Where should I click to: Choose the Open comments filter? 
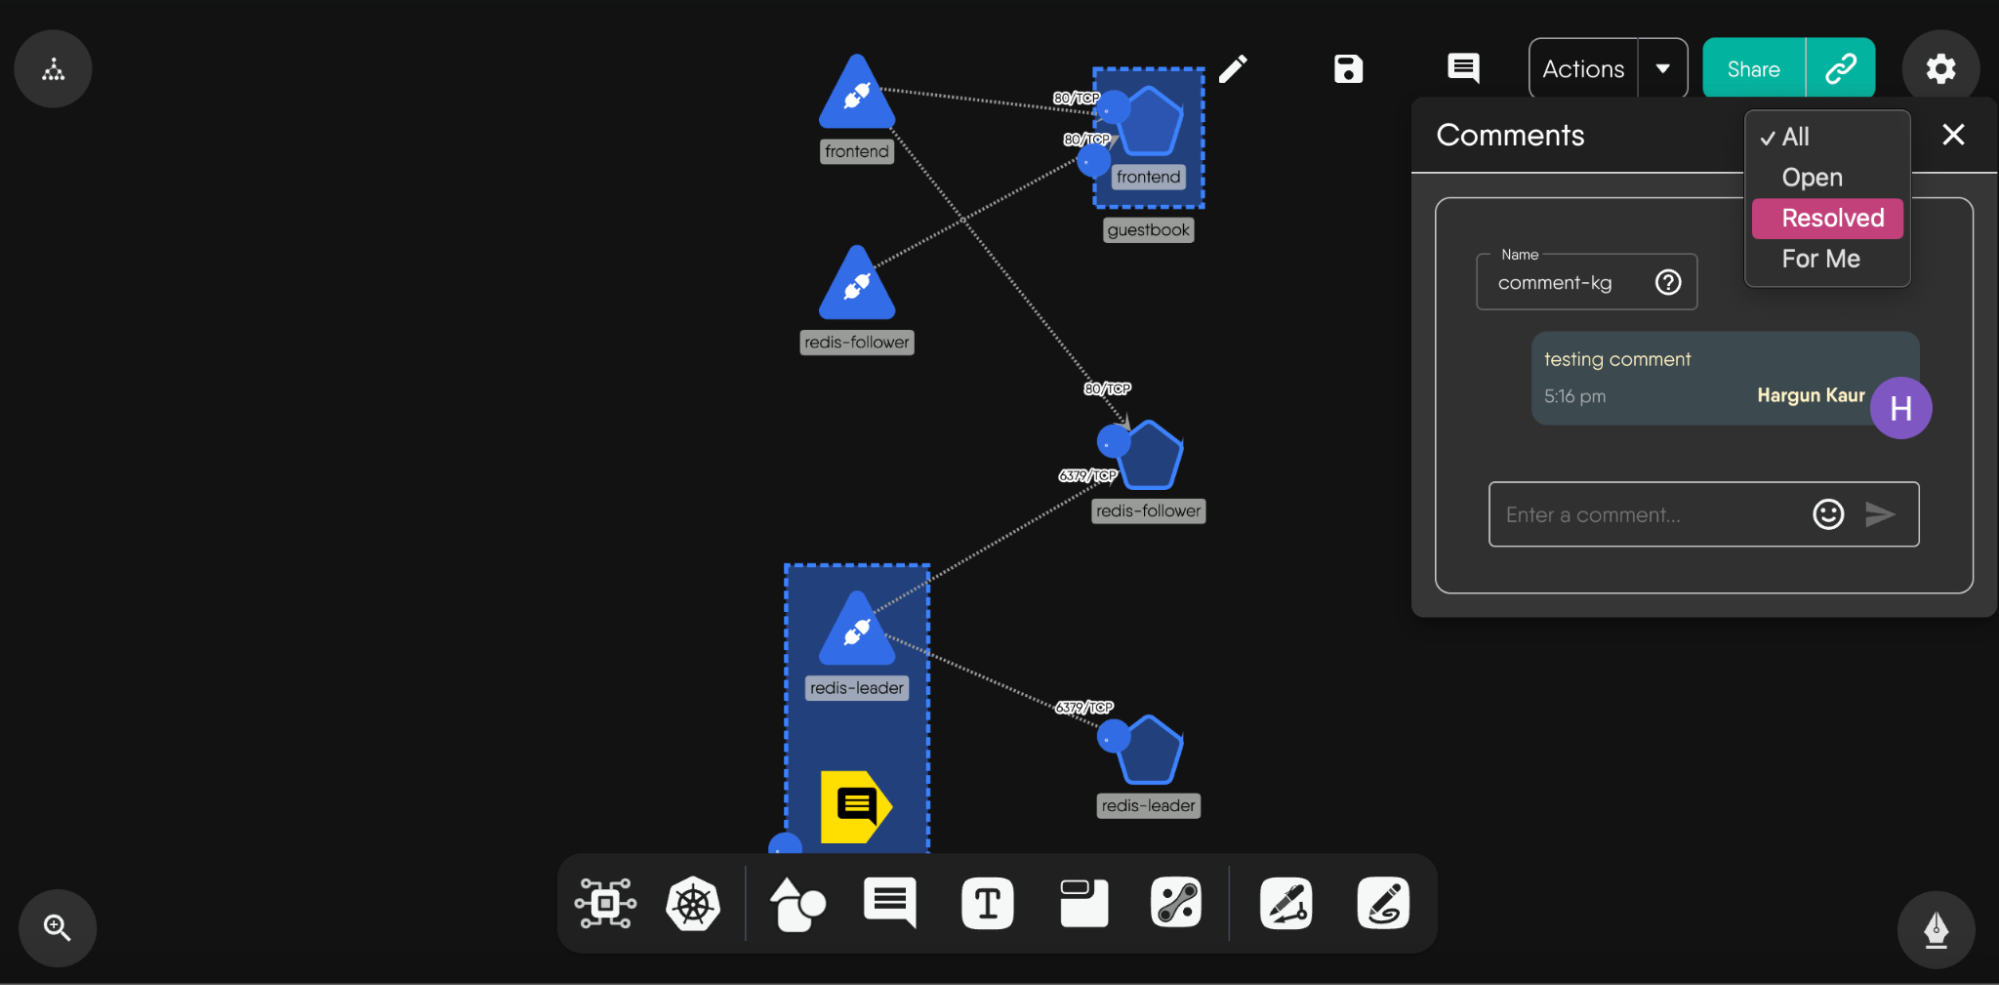pos(1811,178)
